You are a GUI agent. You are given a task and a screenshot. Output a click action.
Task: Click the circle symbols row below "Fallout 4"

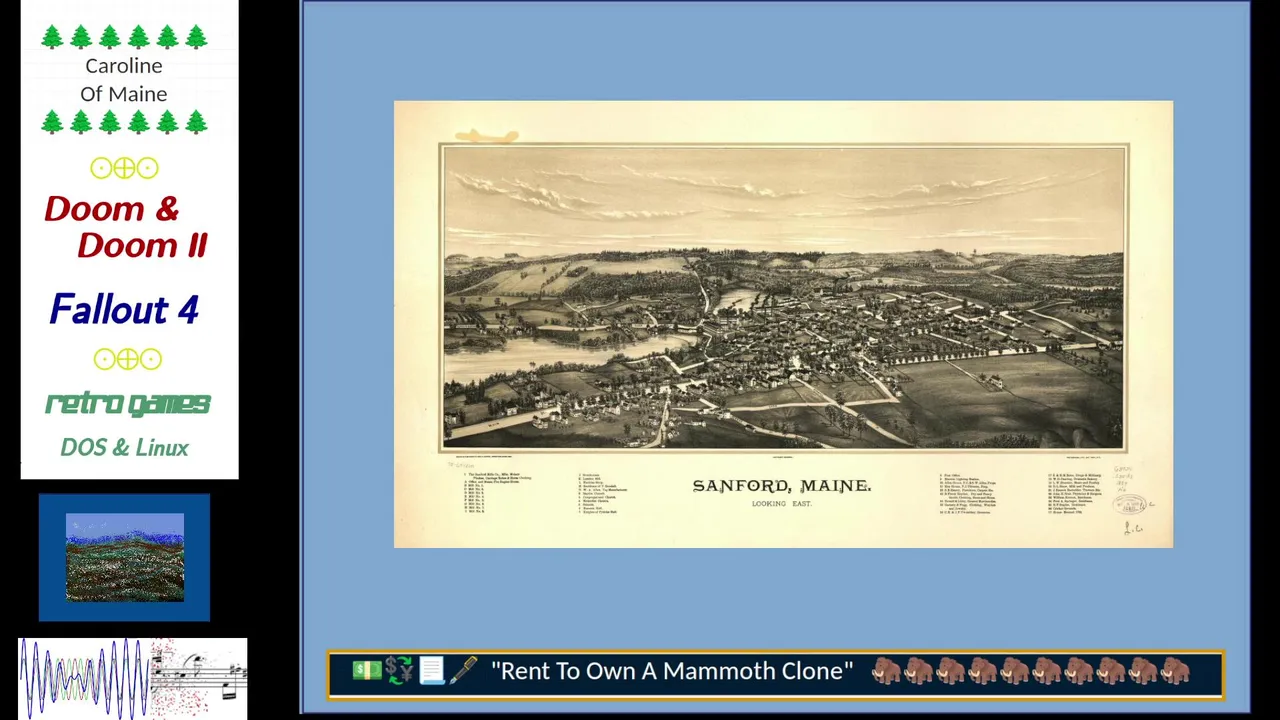click(127, 359)
